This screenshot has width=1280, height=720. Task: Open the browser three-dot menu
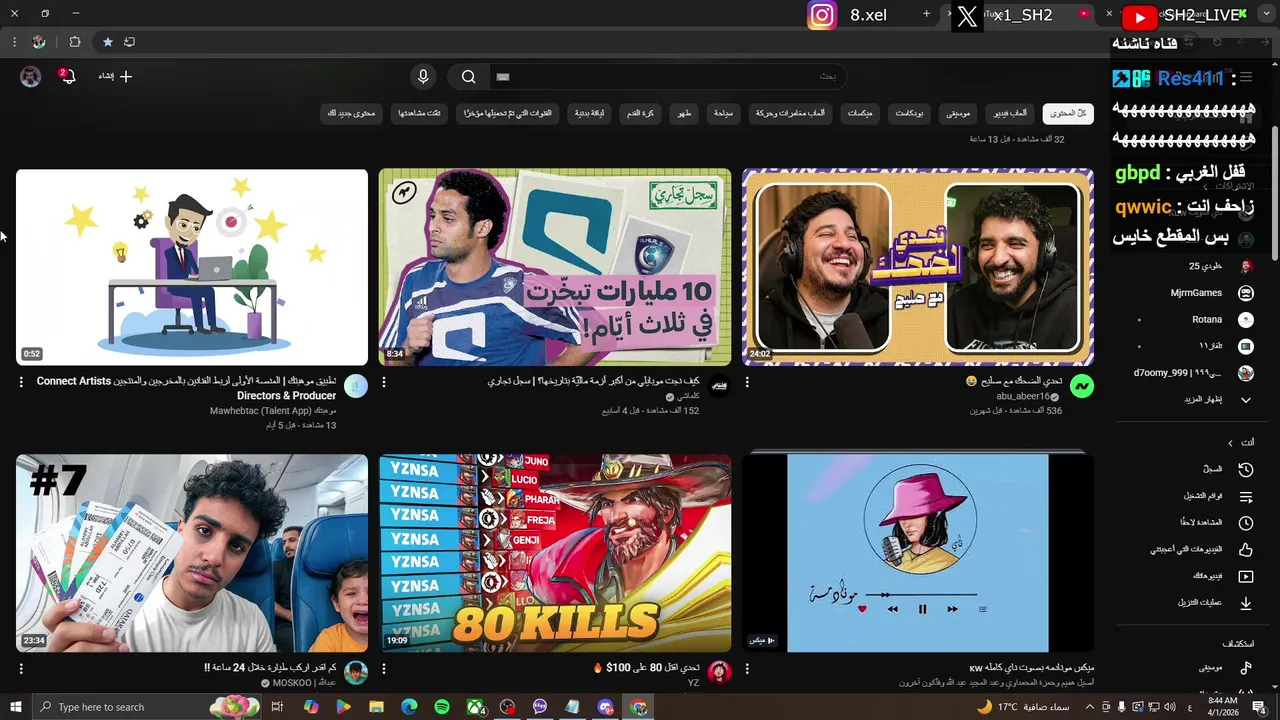[x=14, y=42]
